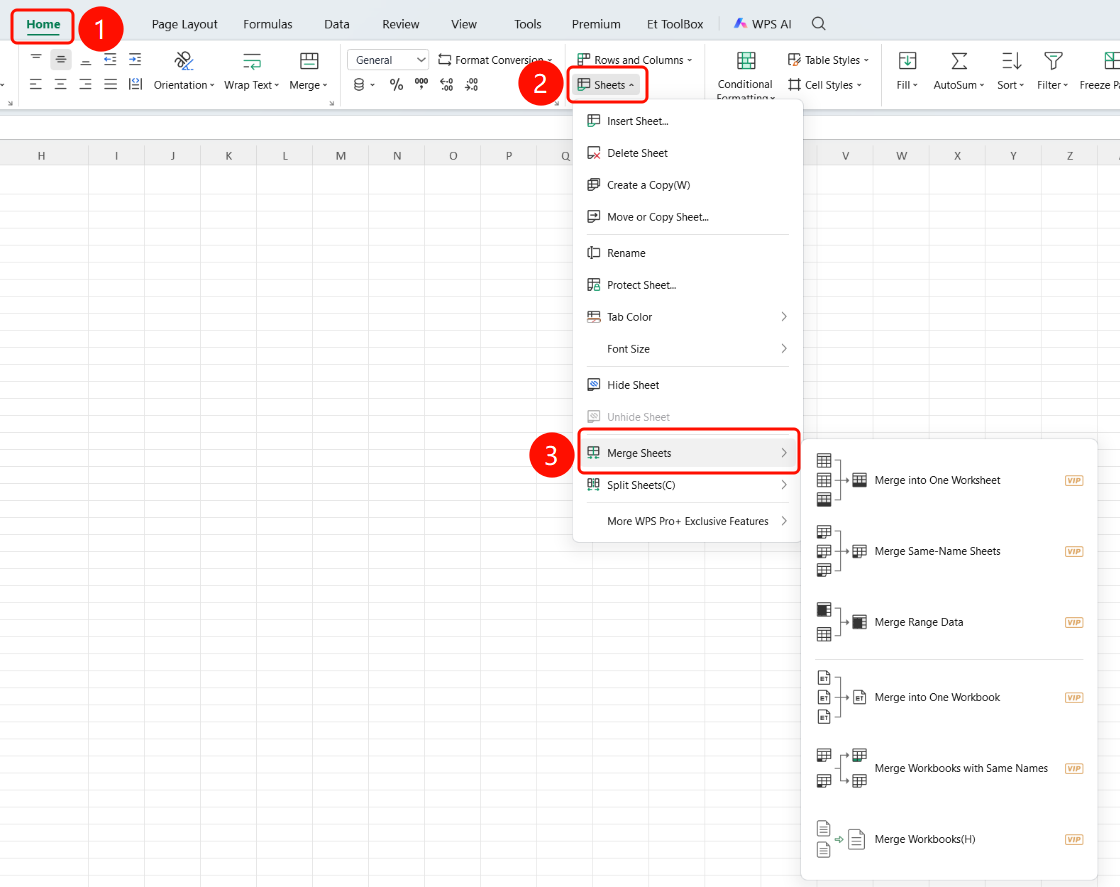The height and width of the screenshot is (887, 1120).
Task: Toggle middle vertical alignment
Action: click(61, 59)
